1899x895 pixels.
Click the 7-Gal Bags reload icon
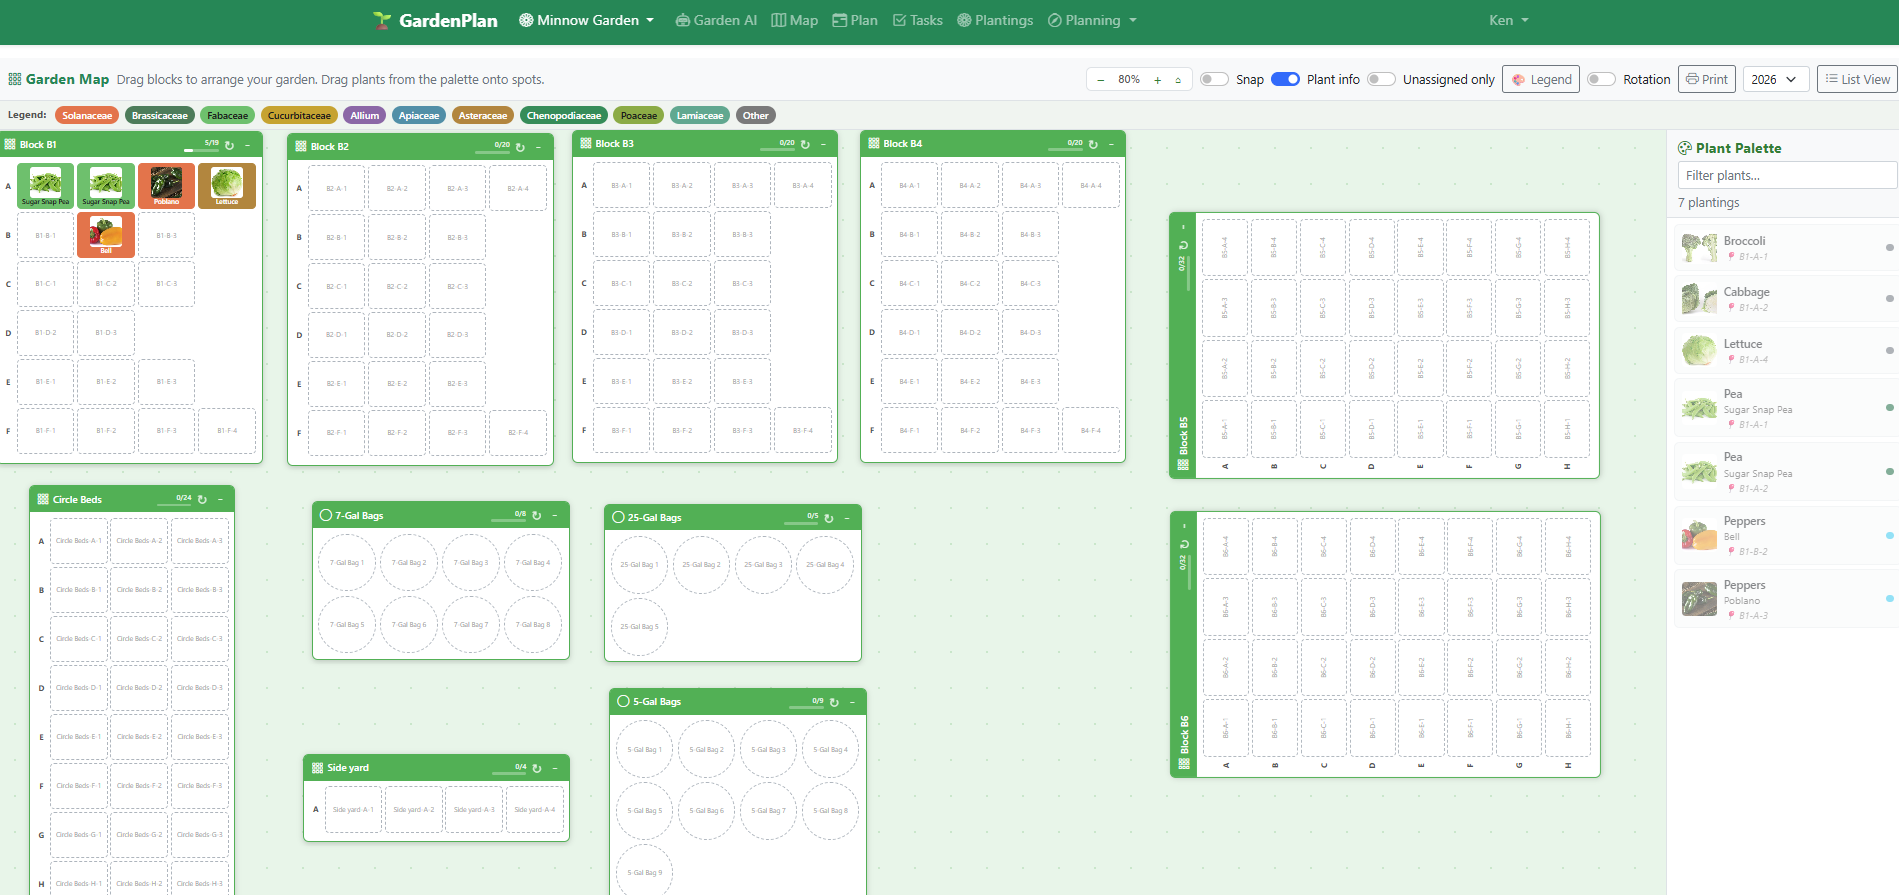[537, 516]
